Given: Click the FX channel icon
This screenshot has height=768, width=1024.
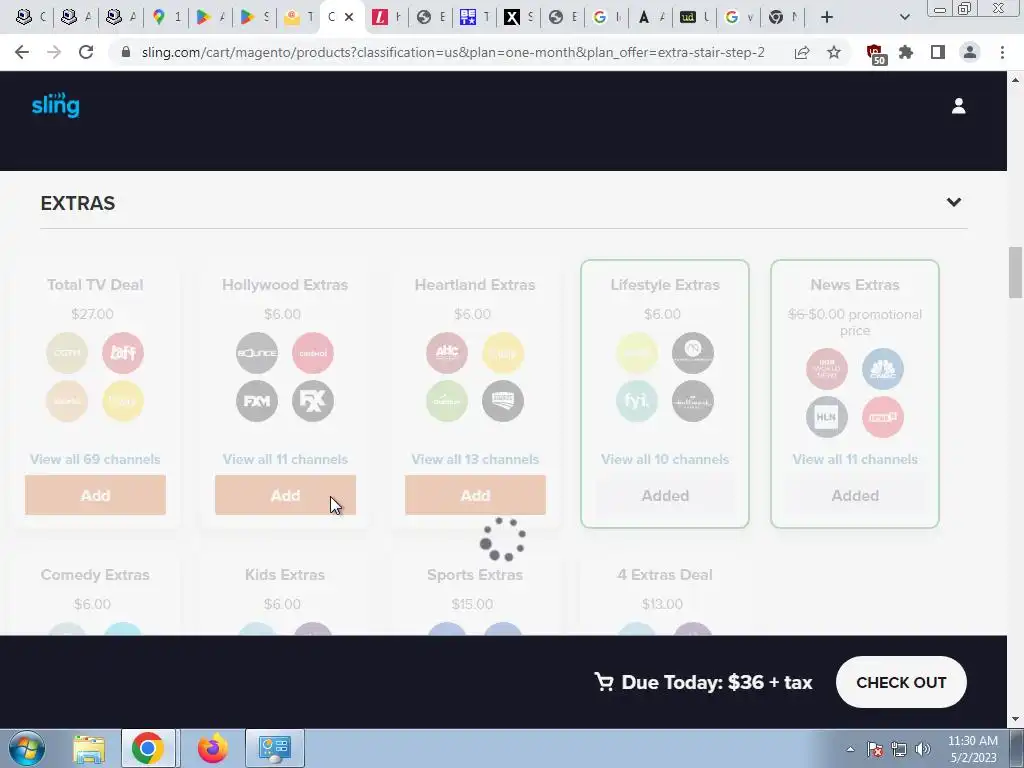Looking at the screenshot, I should pyautogui.click(x=313, y=401).
